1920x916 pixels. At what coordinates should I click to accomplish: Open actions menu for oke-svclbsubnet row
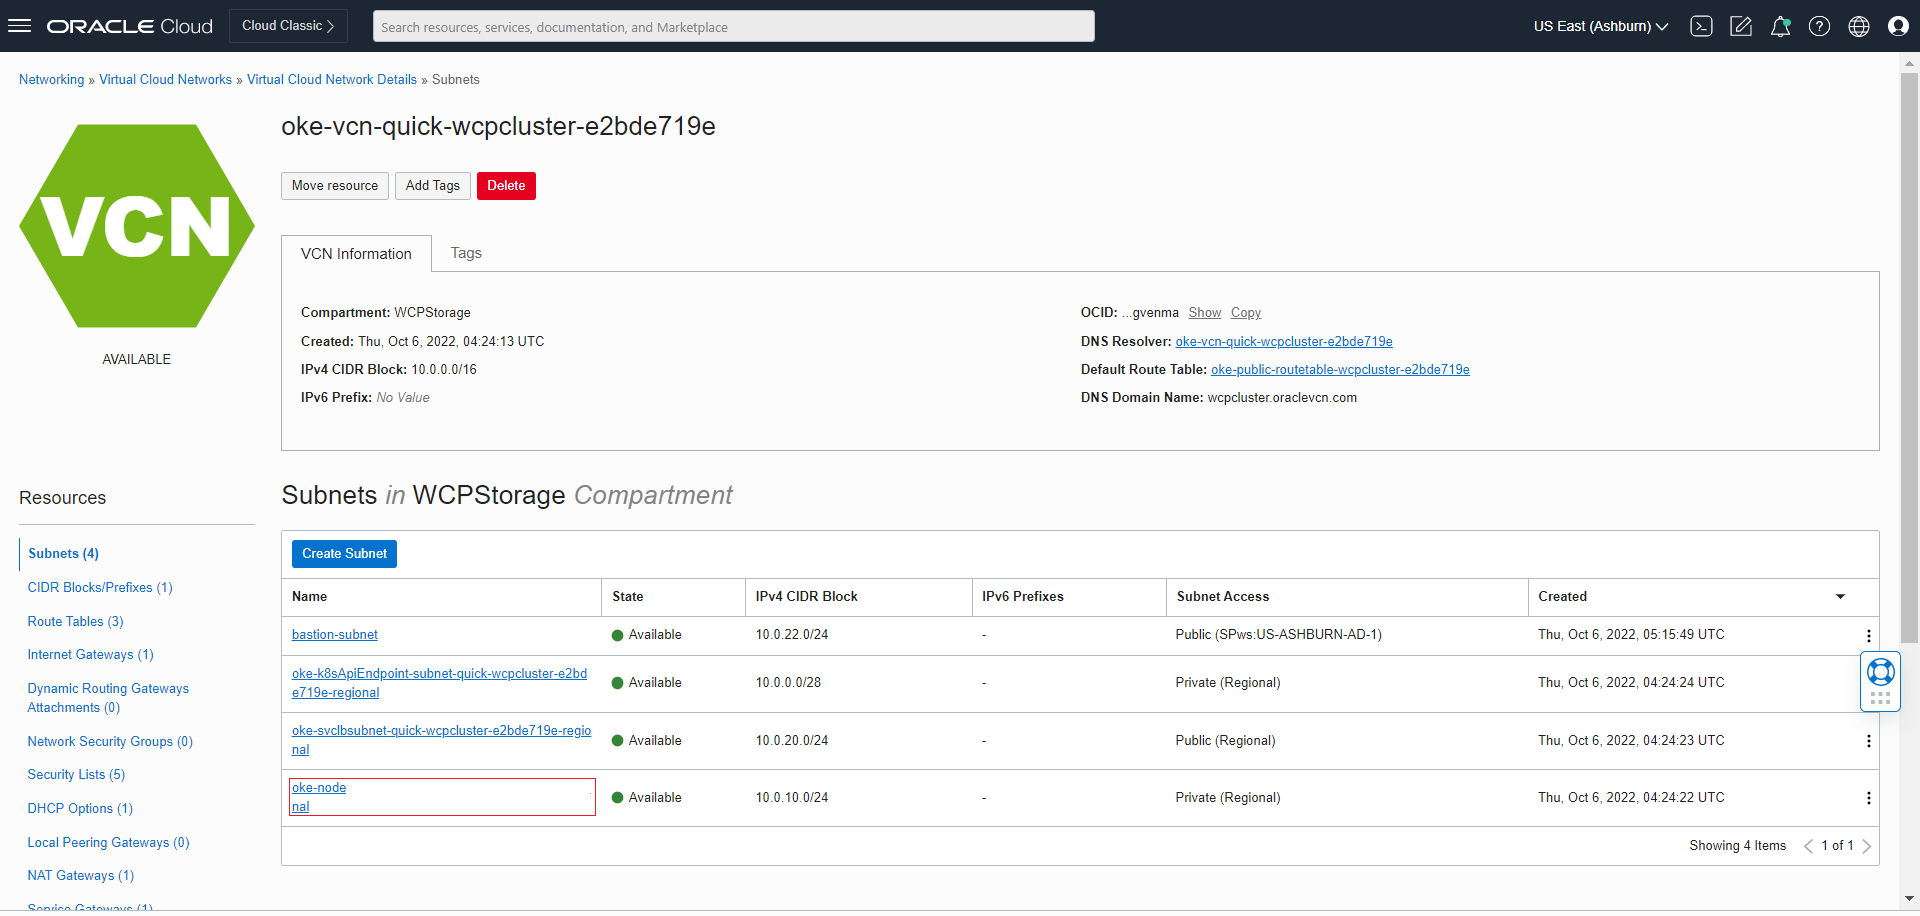pyautogui.click(x=1868, y=741)
